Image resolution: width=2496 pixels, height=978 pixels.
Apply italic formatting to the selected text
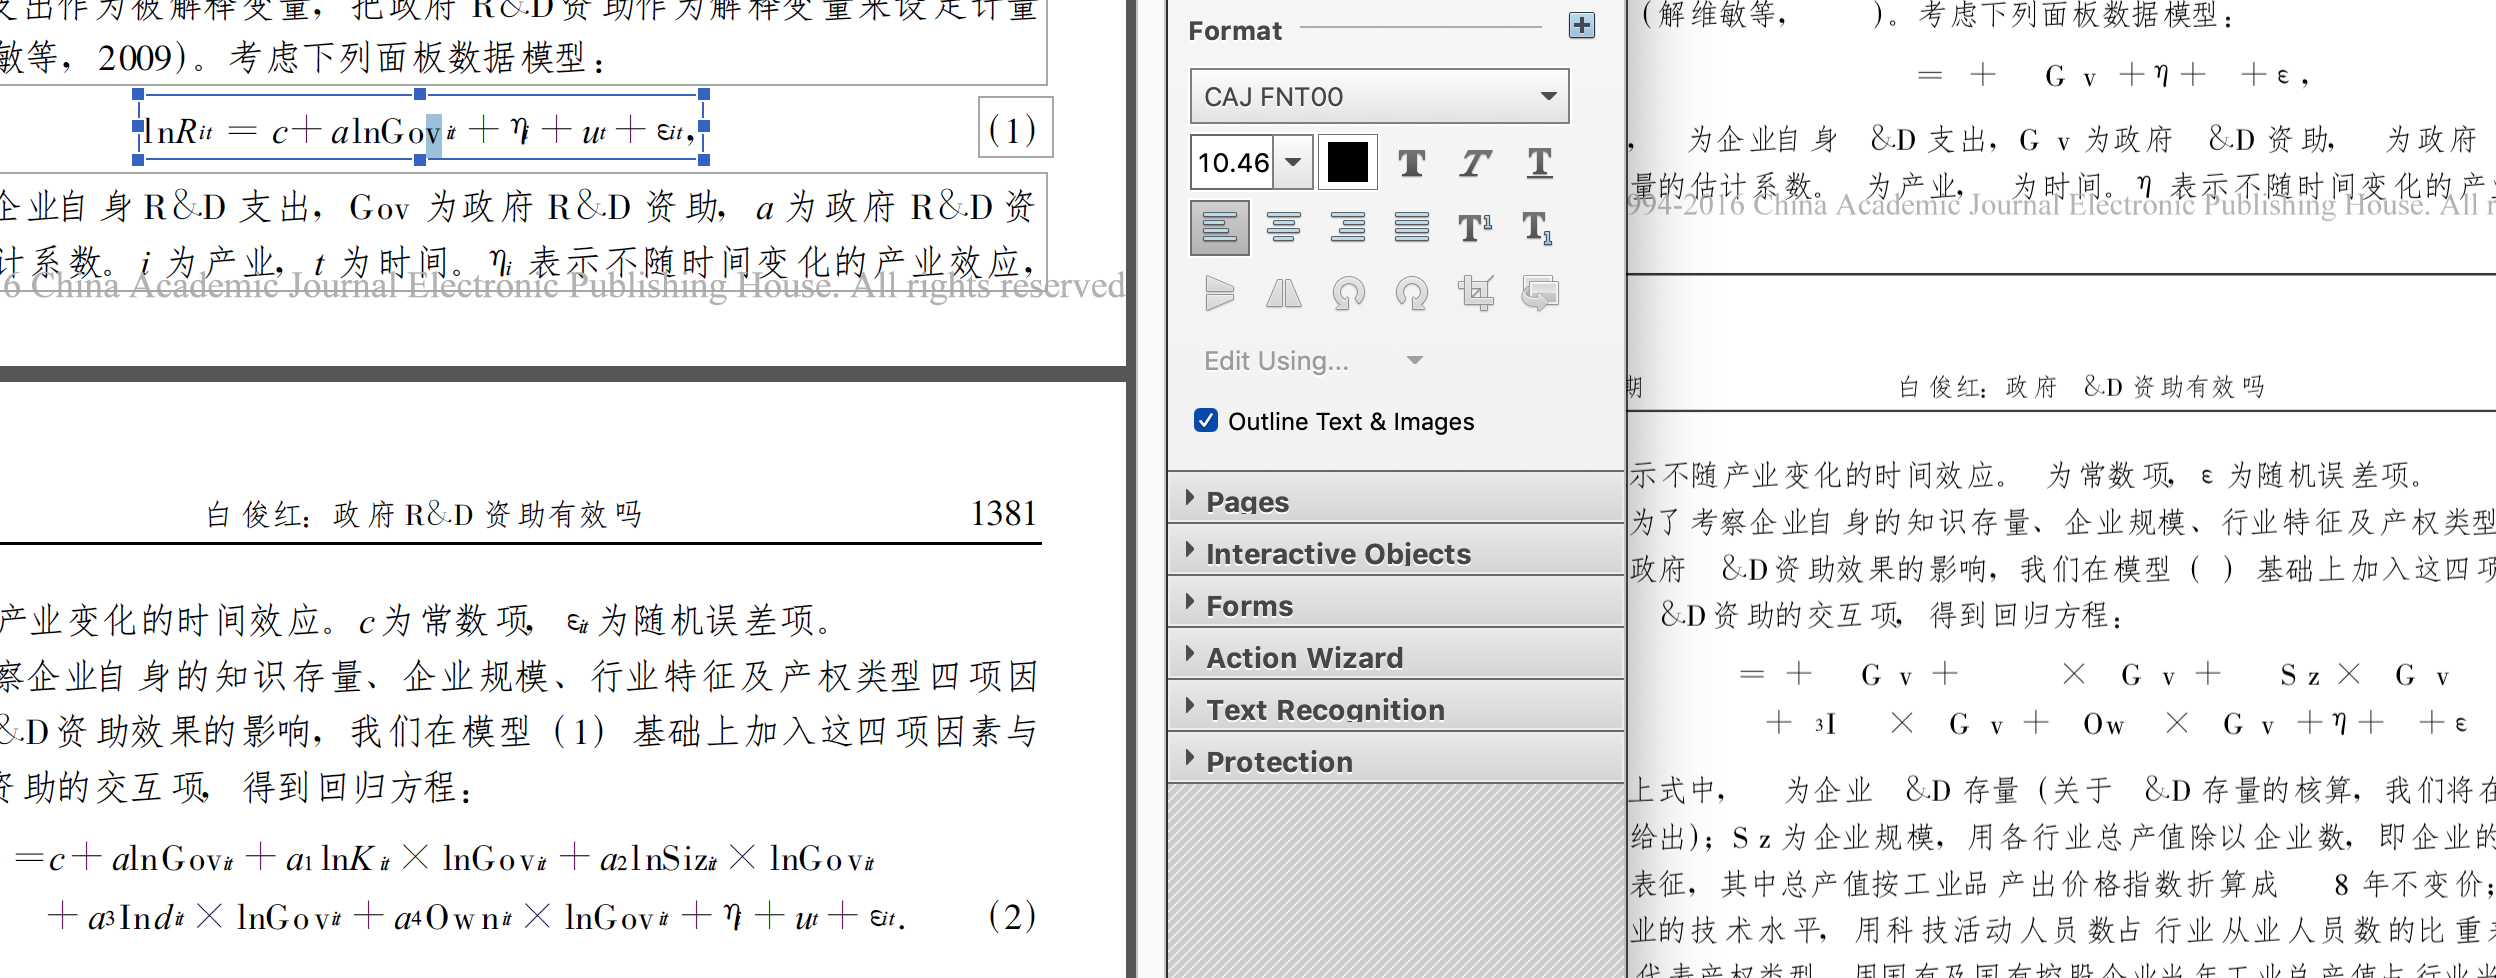click(x=1476, y=163)
